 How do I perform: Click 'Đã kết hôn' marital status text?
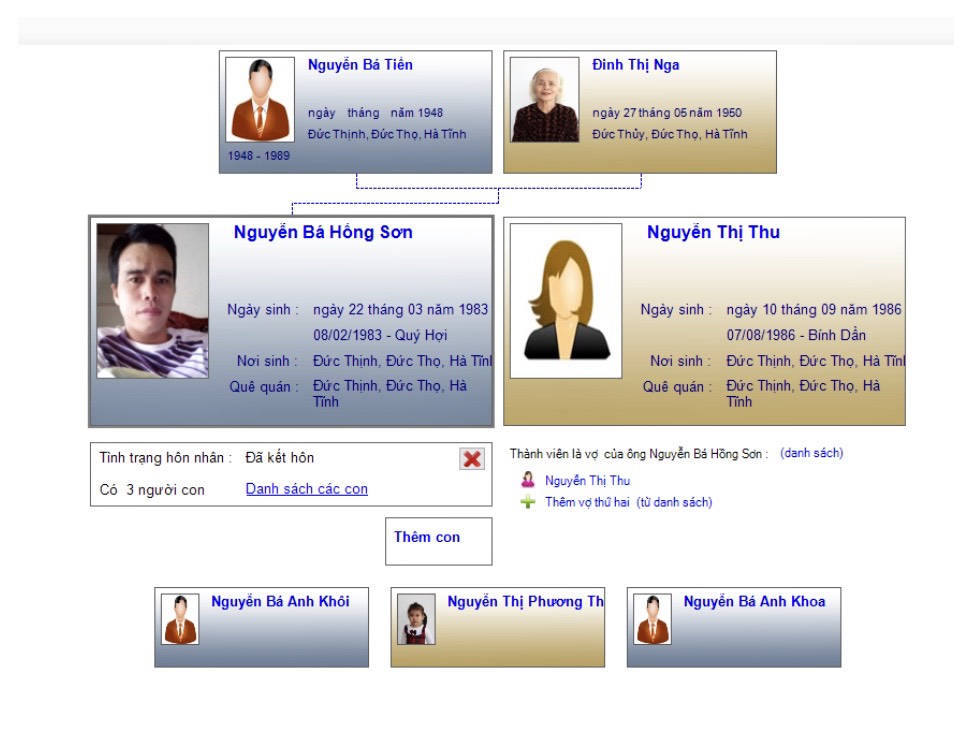tap(280, 457)
